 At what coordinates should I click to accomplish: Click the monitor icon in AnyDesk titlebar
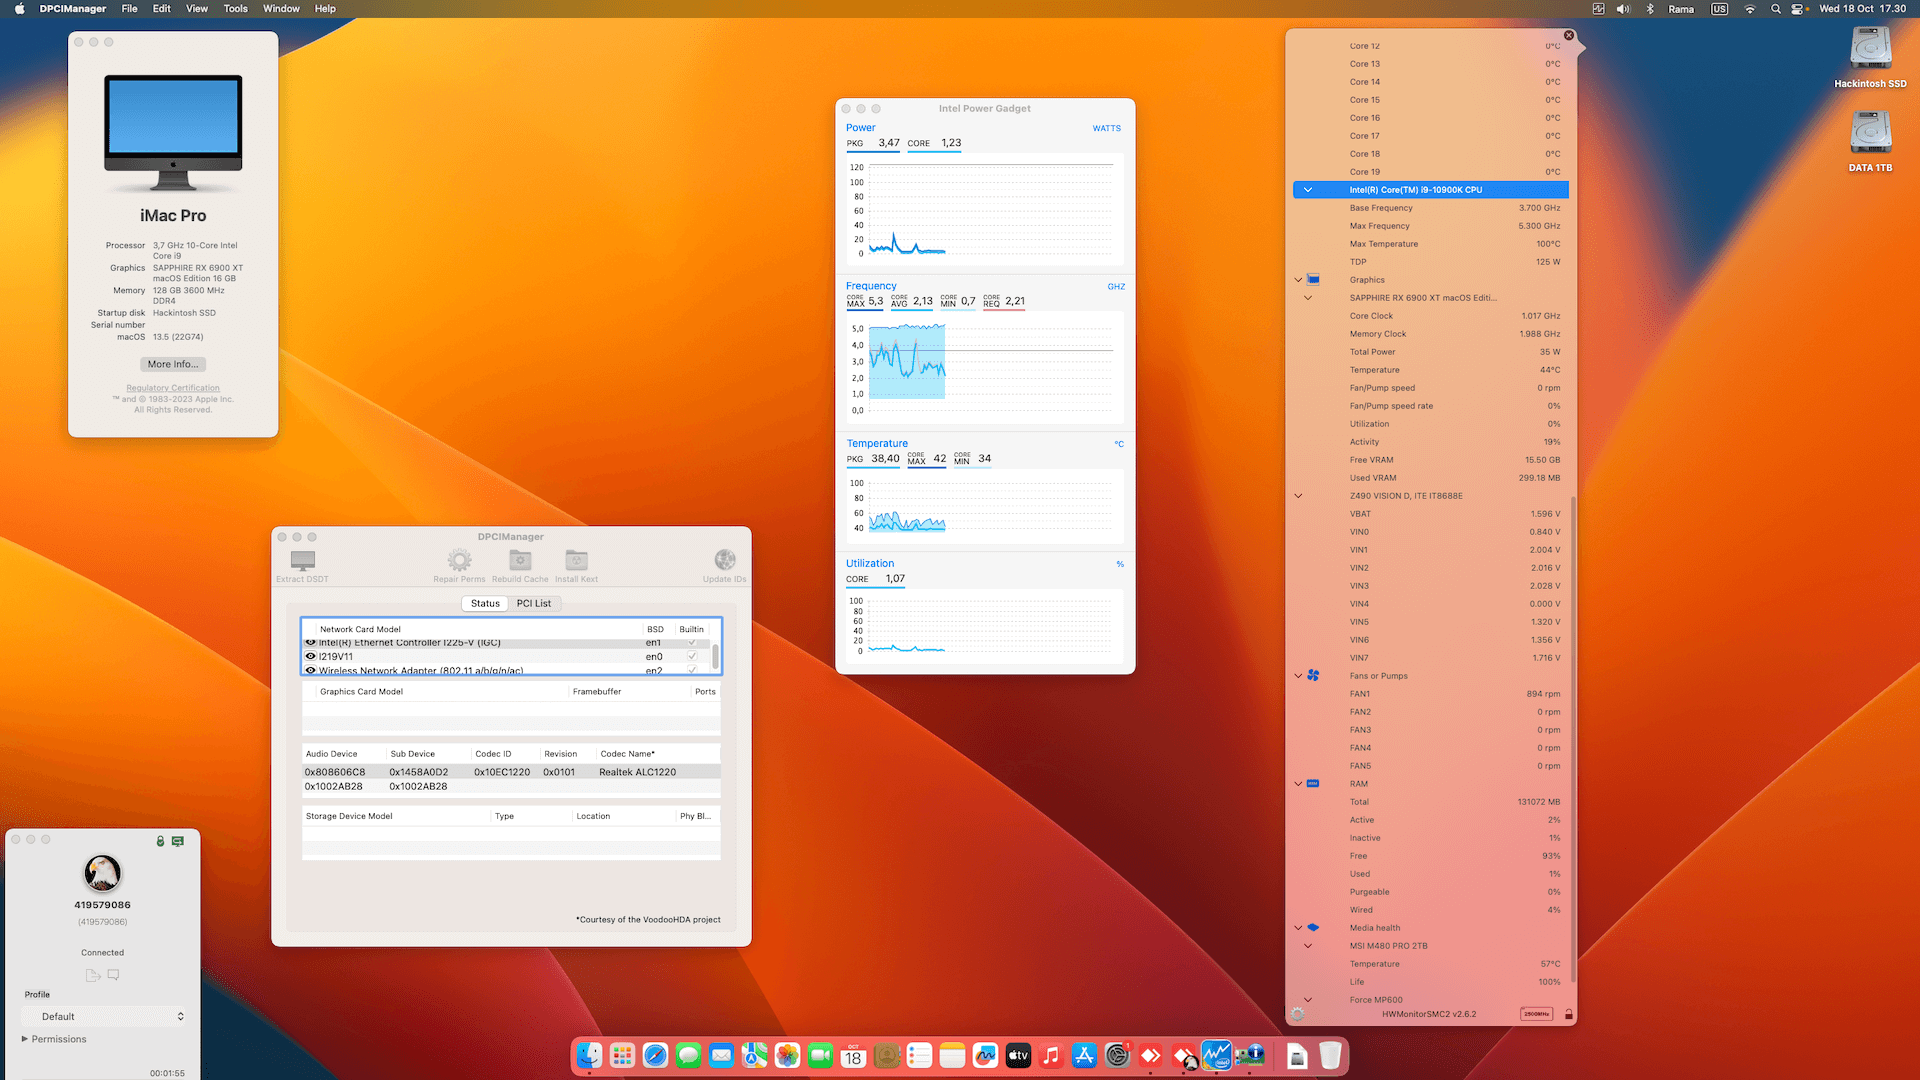(178, 841)
